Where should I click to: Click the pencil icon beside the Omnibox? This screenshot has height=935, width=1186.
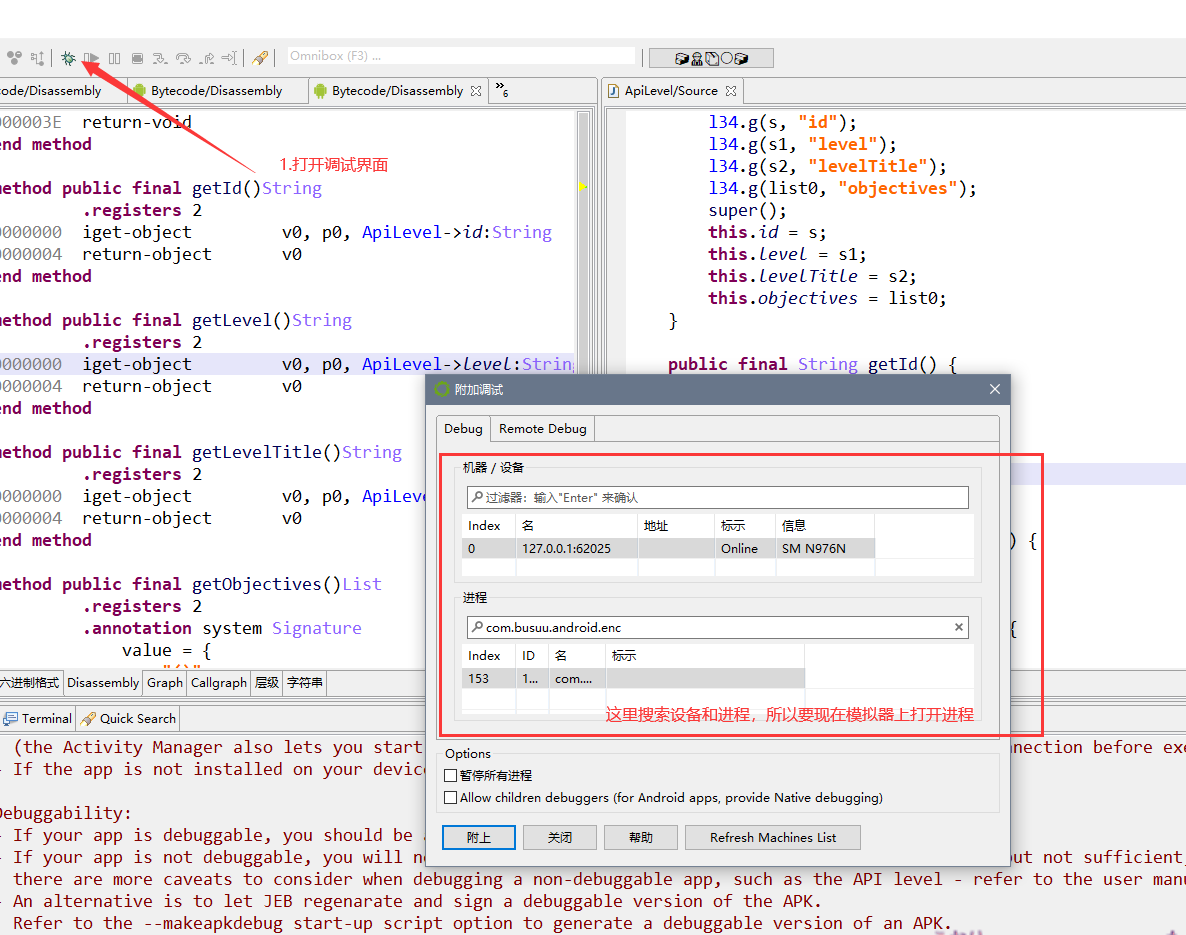[260, 57]
